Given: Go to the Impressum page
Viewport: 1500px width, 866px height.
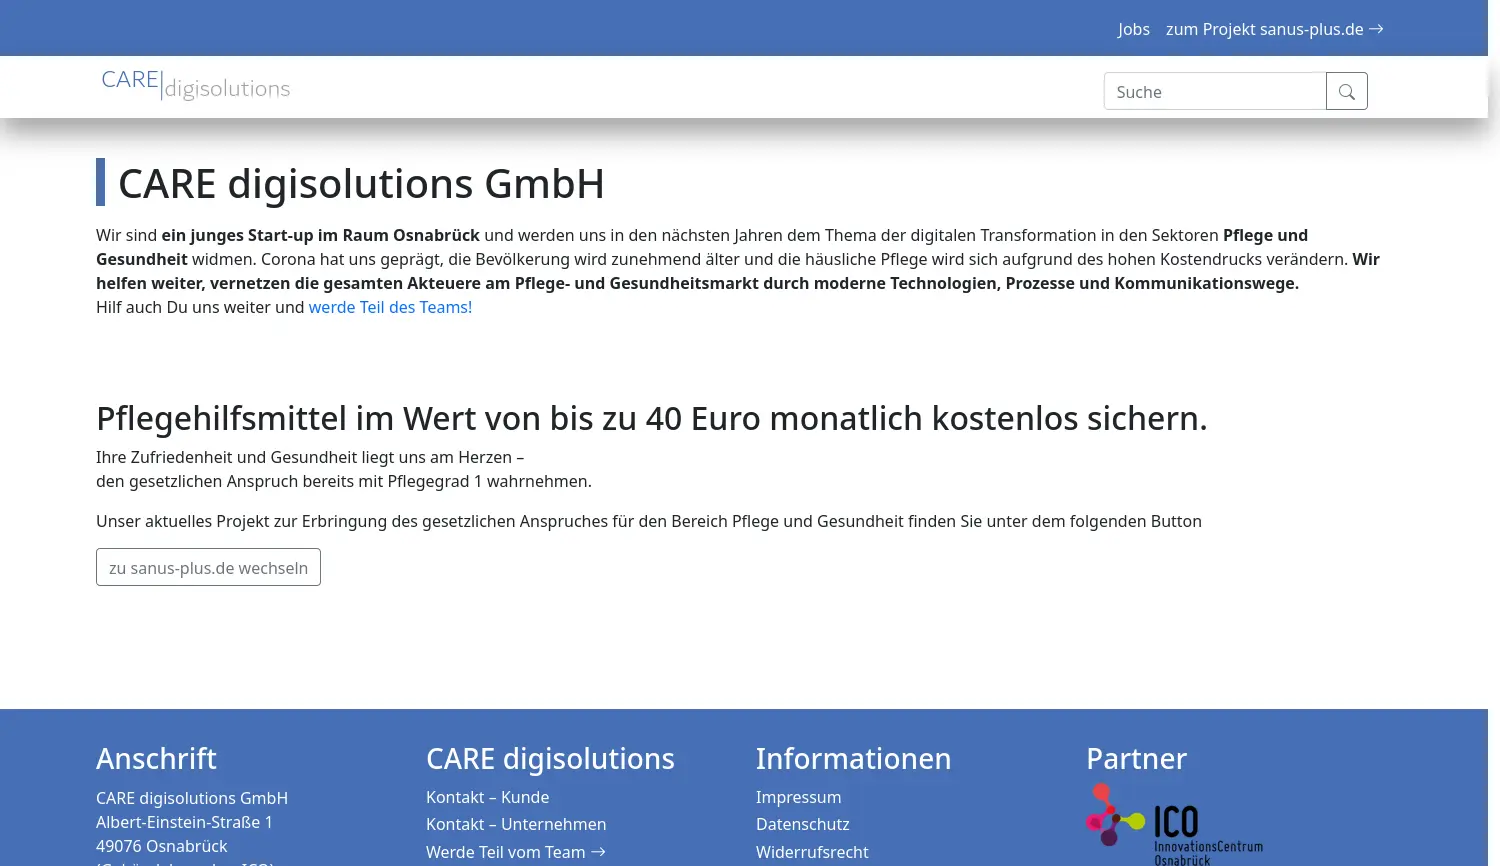Looking at the screenshot, I should (798, 797).
